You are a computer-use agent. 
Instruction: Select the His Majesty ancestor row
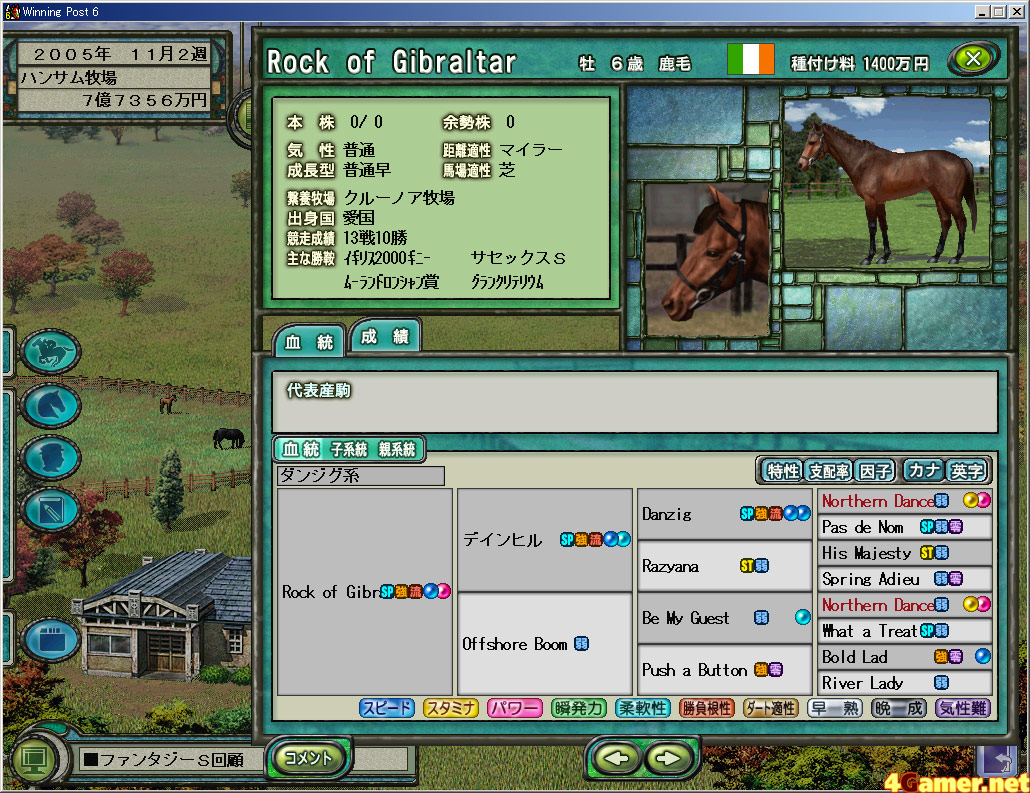click(905, 553)
